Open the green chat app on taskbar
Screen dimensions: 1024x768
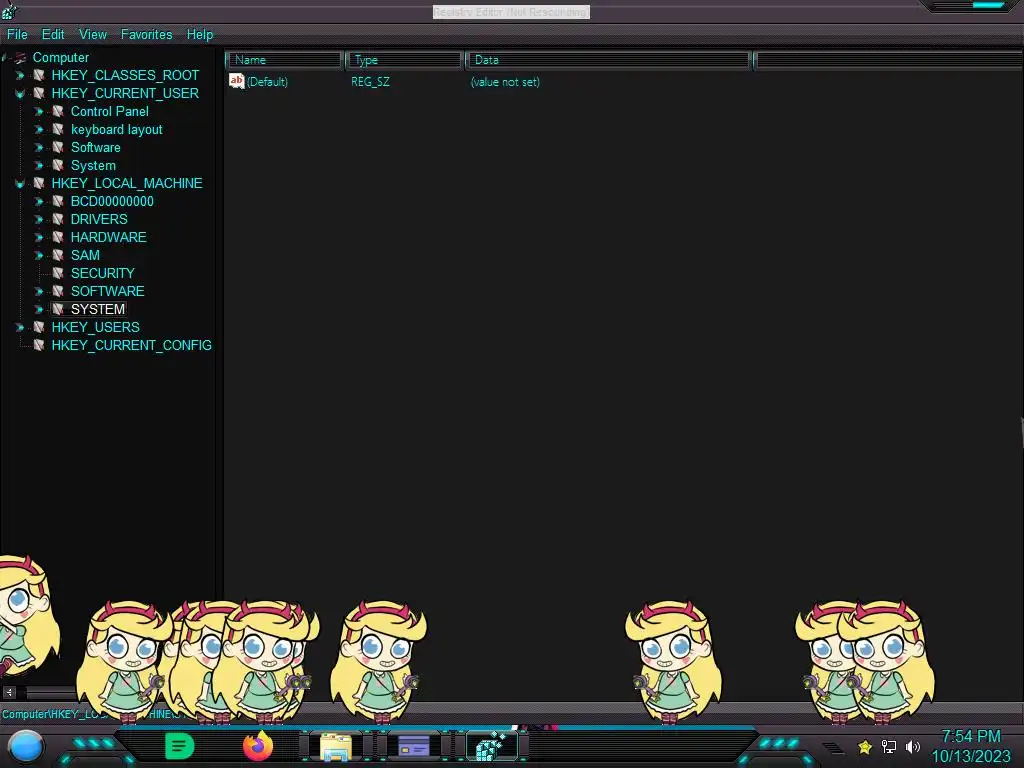click(x=180, y=746)
